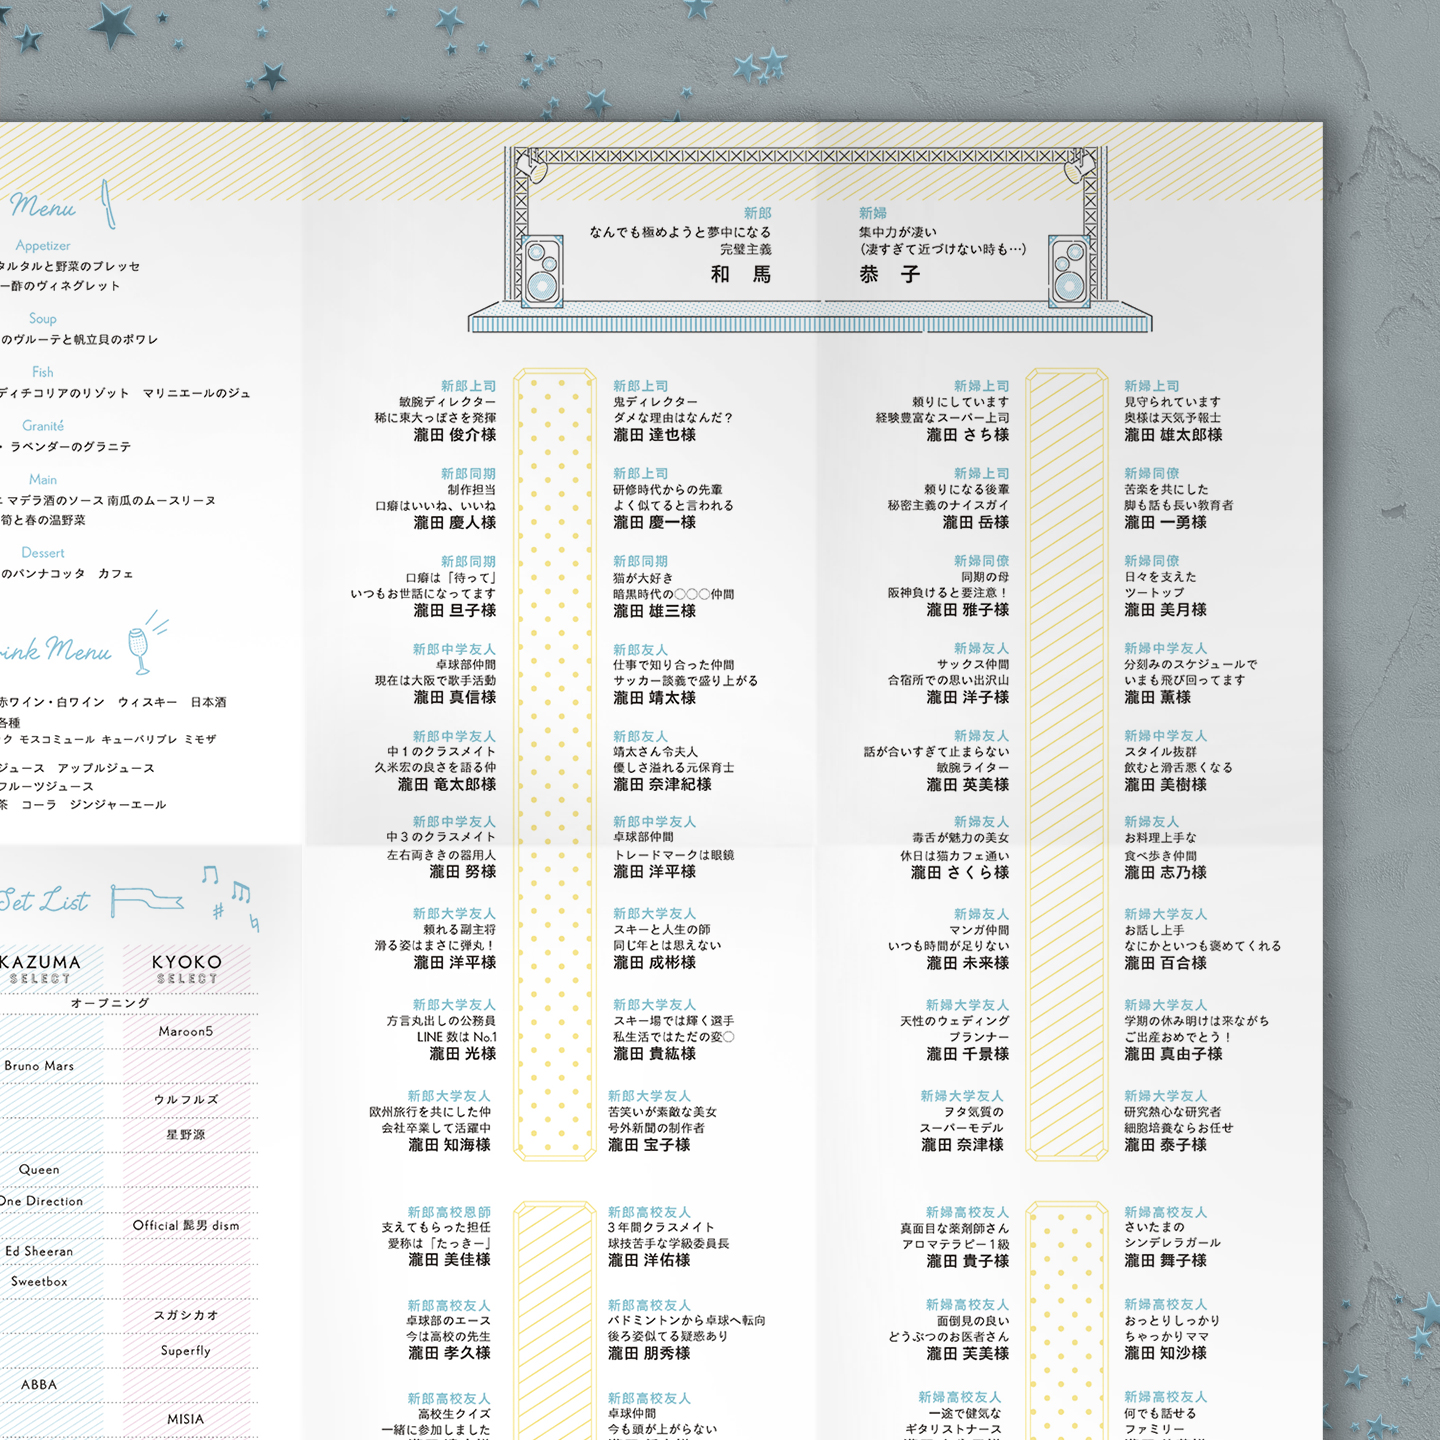
Task: Click the オープニング set list label
Action: 110,1003
